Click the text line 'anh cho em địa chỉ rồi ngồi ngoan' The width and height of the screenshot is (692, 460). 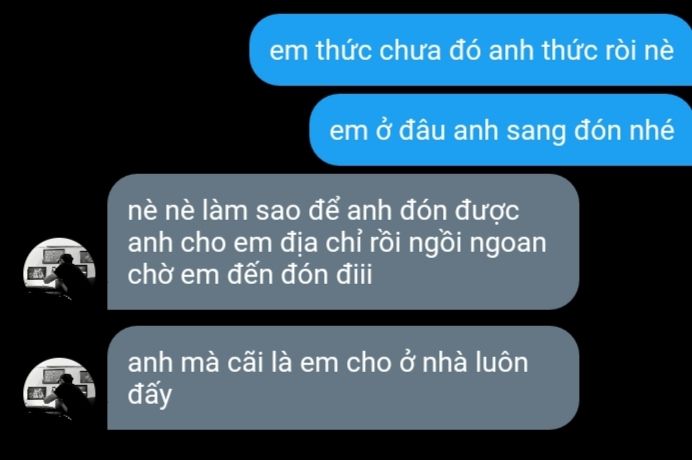(x=337, y=243)
